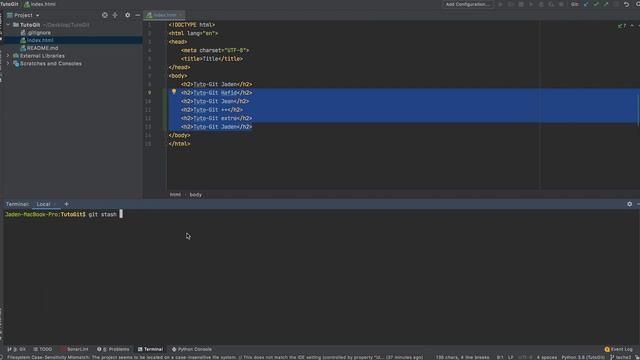Click the Git push arrow icon

click(x=606, y=4)
